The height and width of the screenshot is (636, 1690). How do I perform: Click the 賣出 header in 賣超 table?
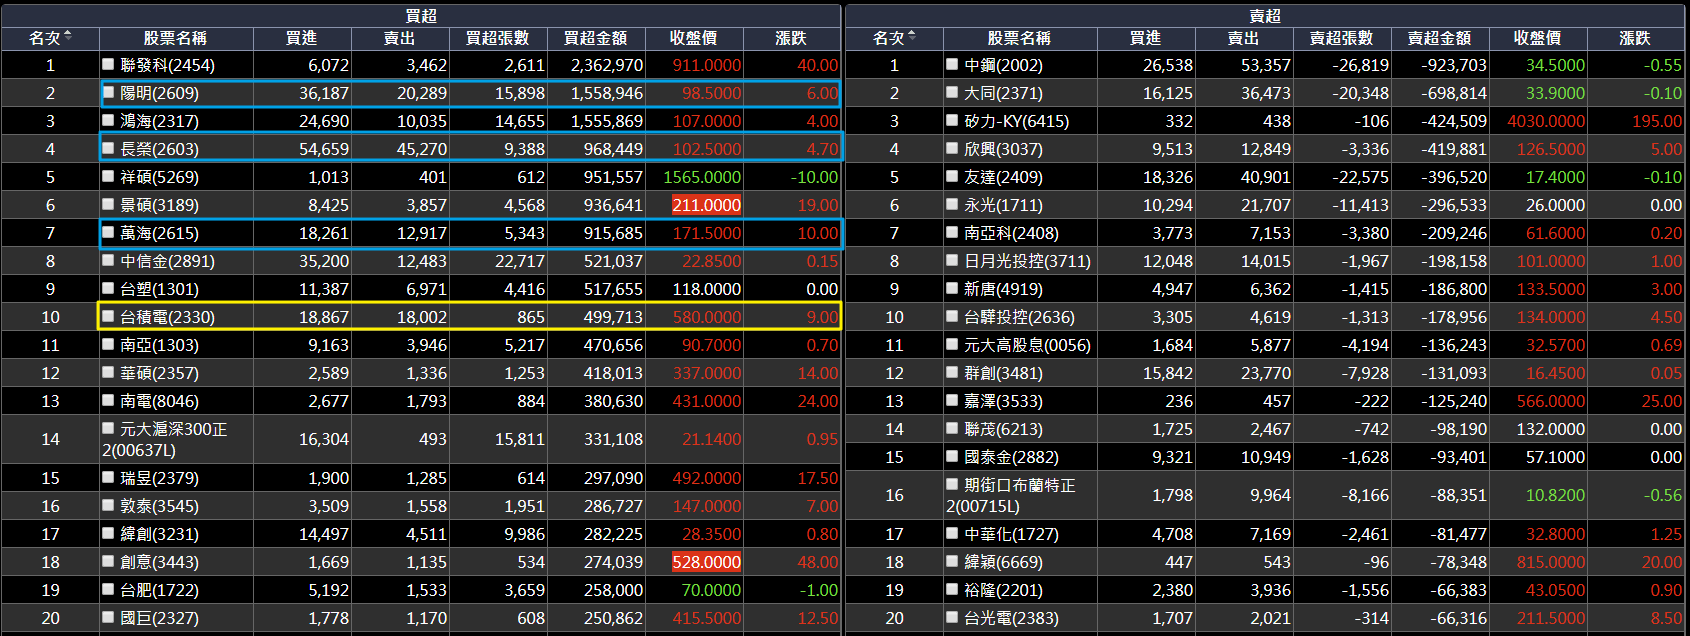pos(1243,38)
